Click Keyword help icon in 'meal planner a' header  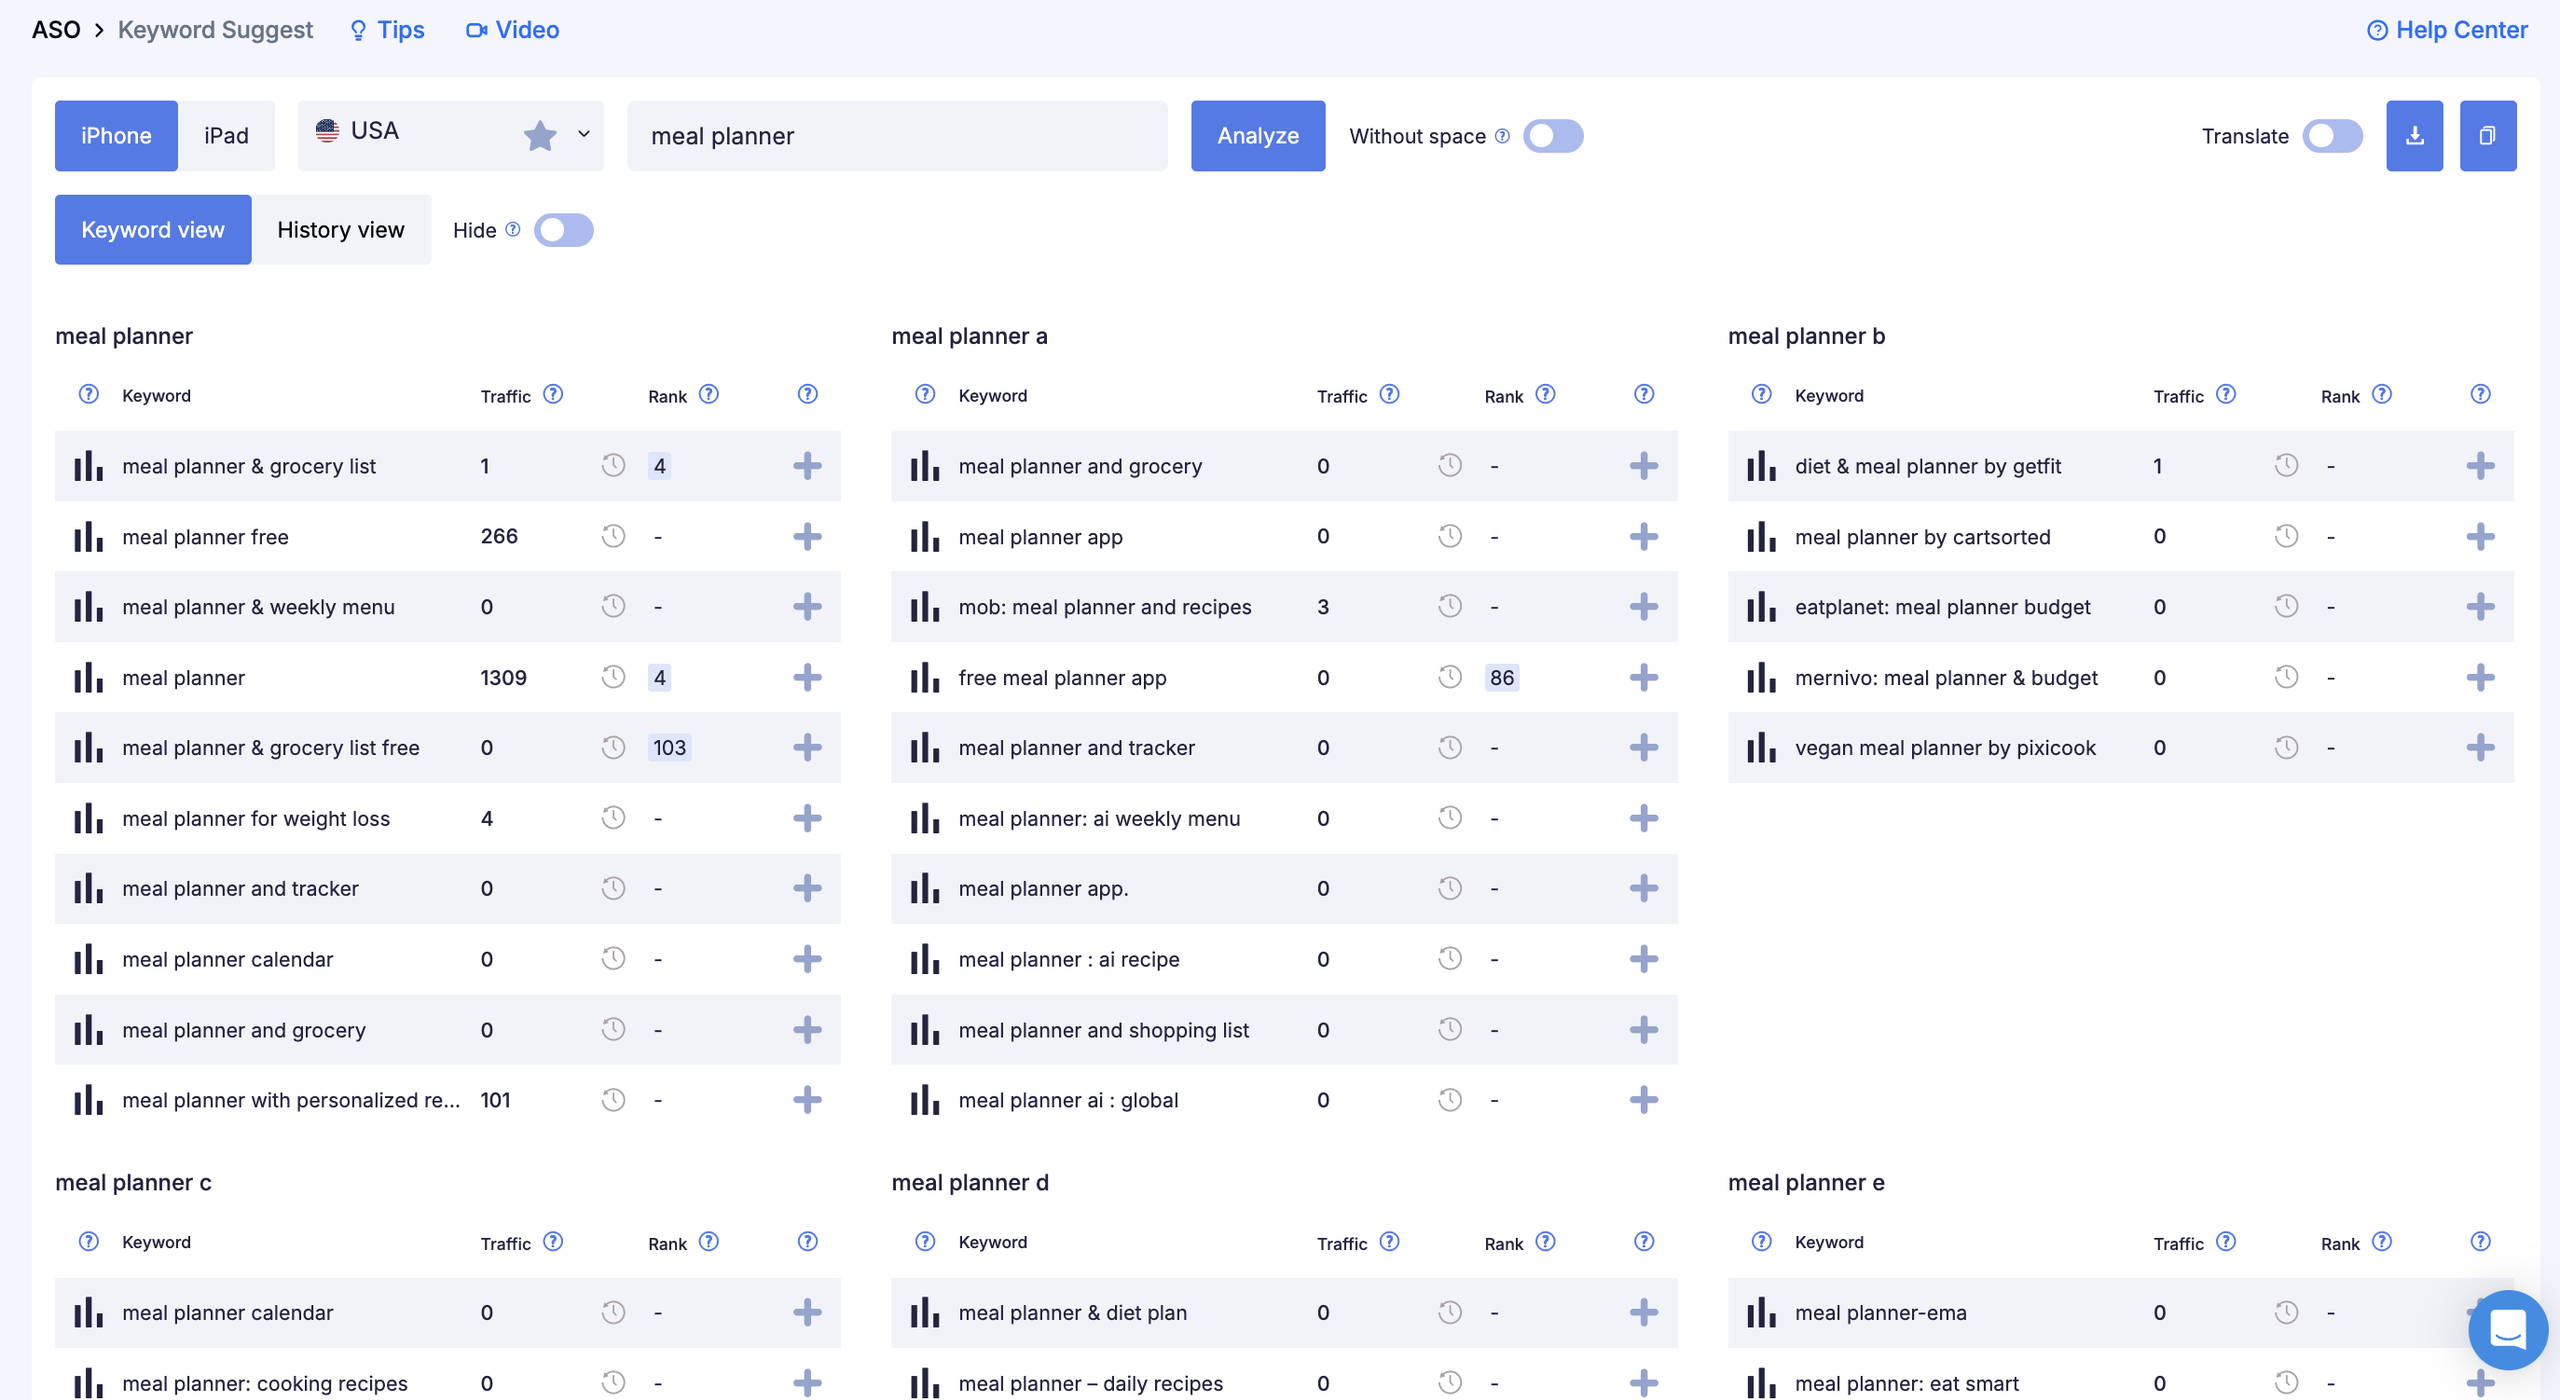coord(925,394)
